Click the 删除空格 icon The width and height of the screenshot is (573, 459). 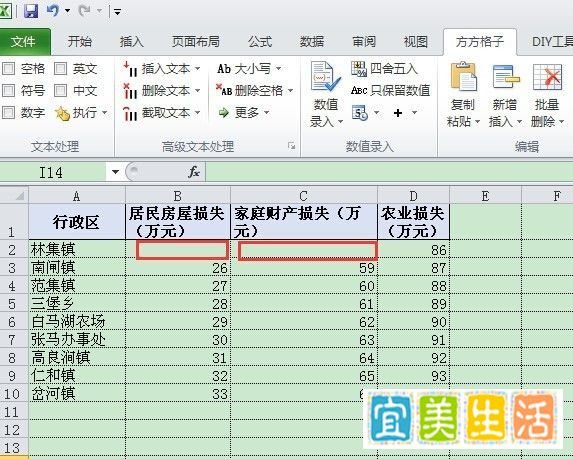click(224, 90)
